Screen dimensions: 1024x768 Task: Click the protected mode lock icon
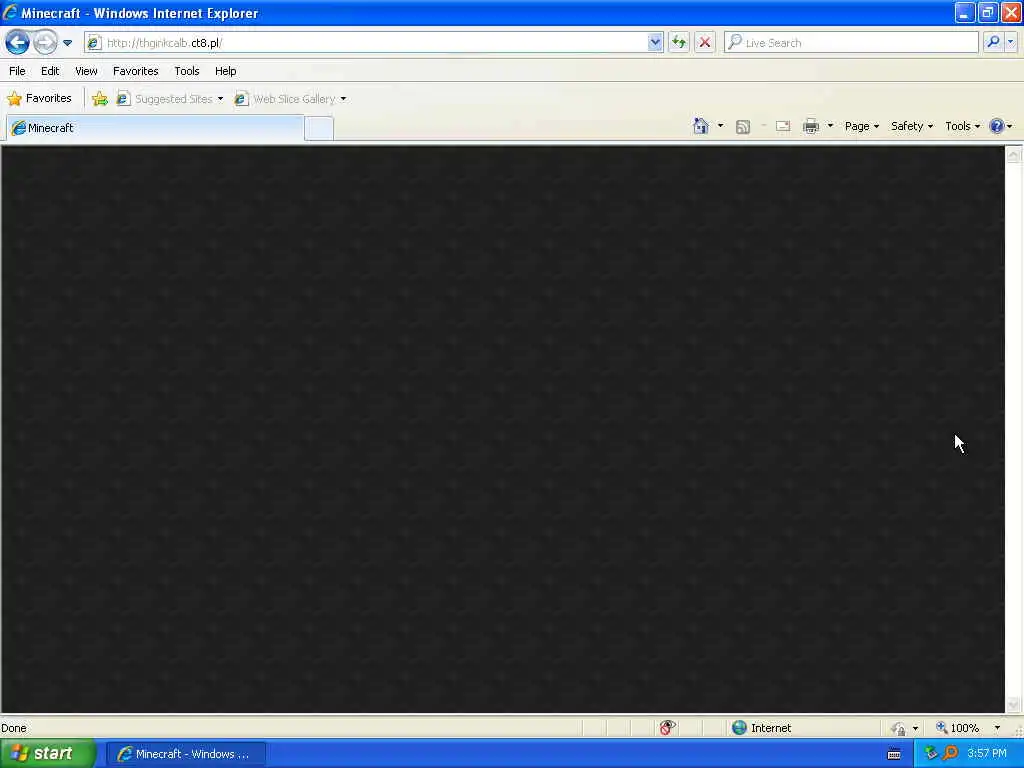(x=899, y=728)
